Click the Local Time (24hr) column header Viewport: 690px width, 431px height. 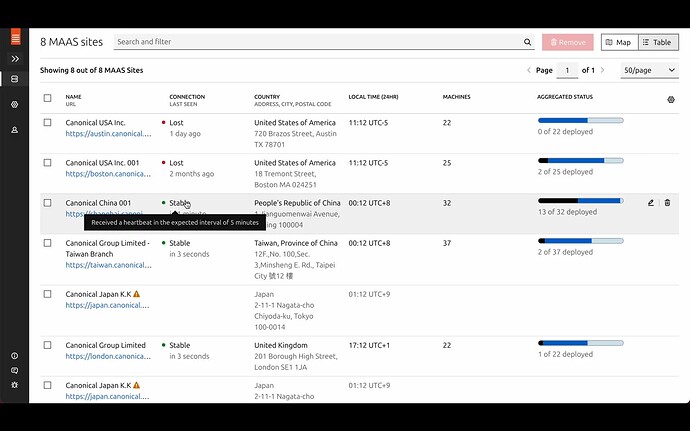coord(373,96)
